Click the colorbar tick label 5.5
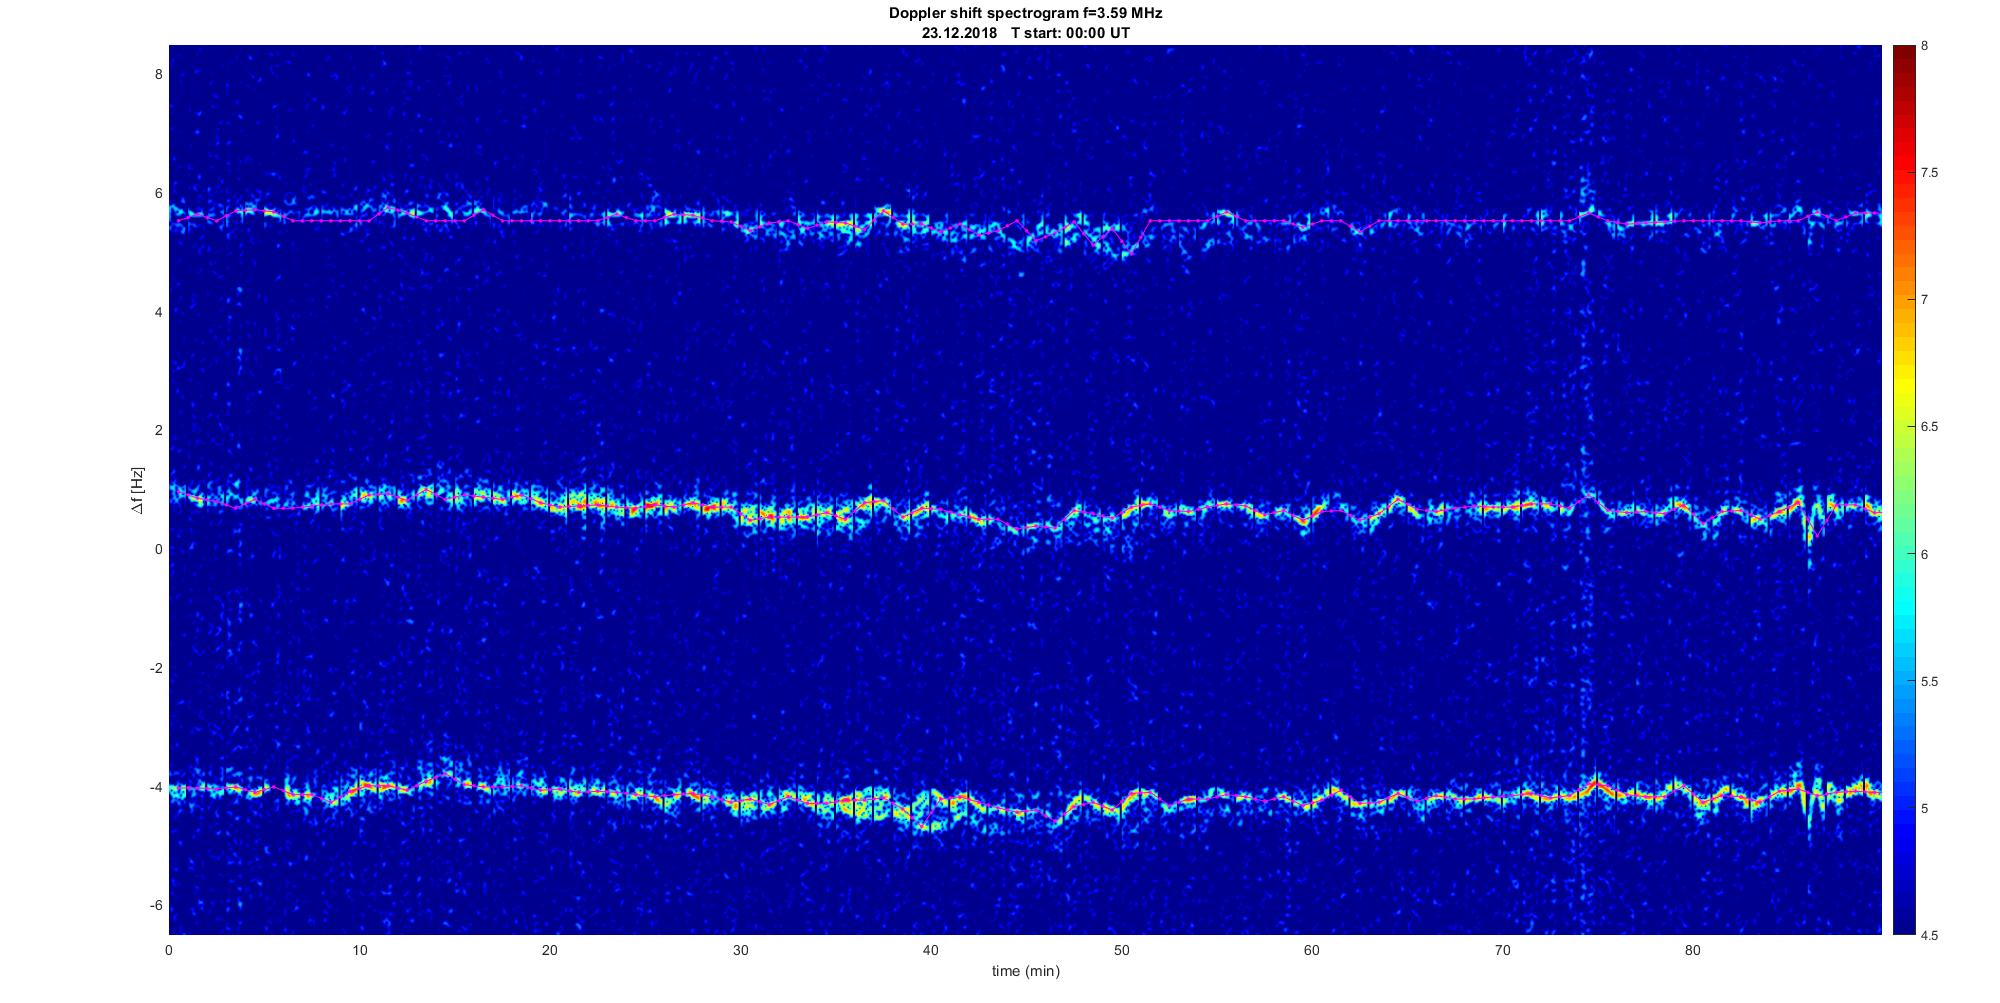 tap(1929, 681)
